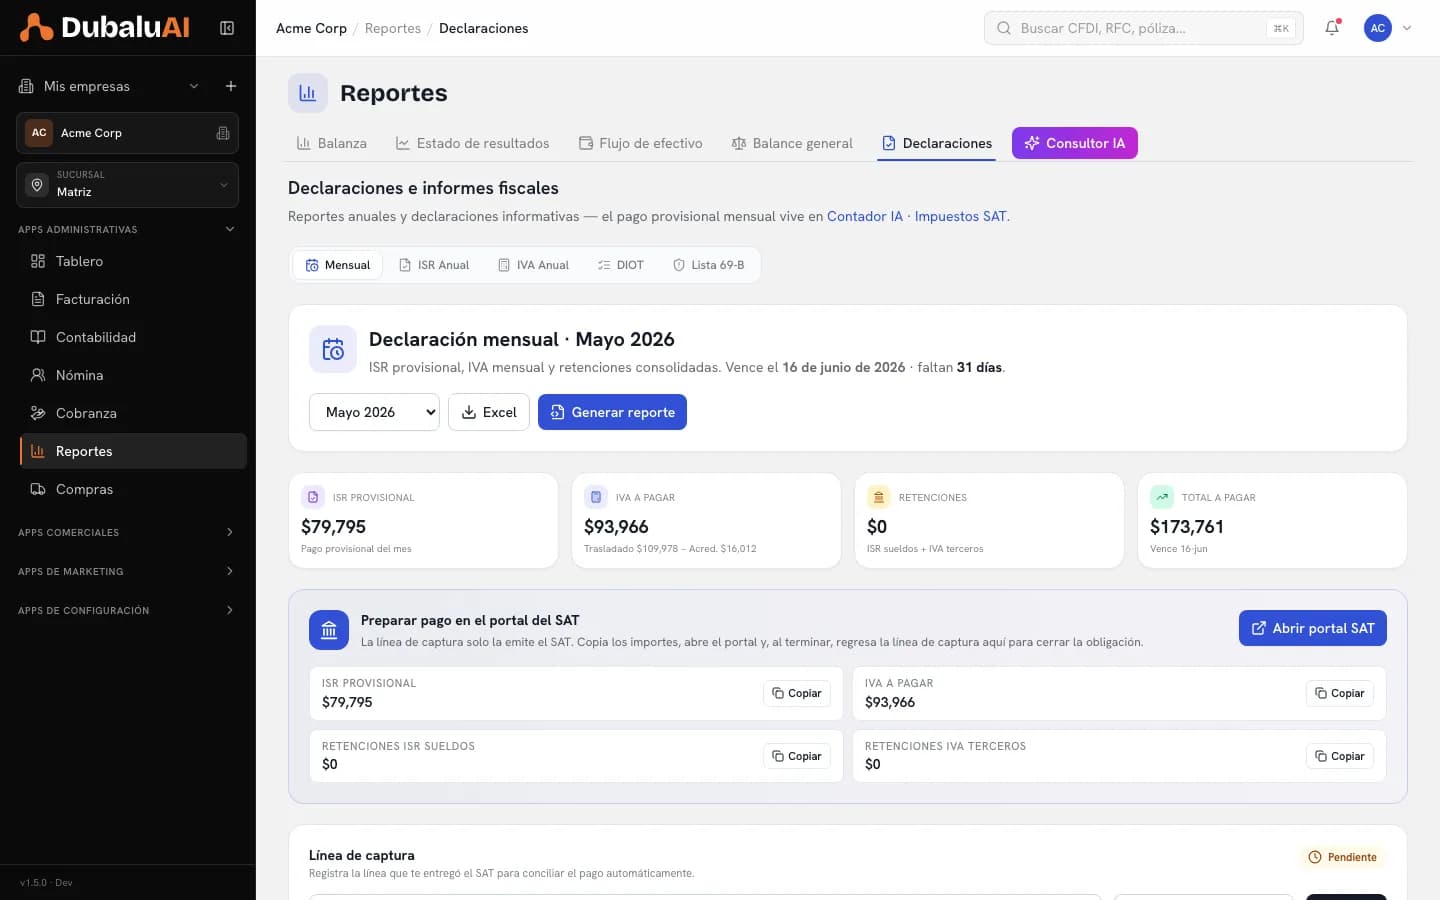This screenshot has height=900, width=1440.
Task: Follow the Contador IA · Impuestos SAT link
Action: click(917, 216)
